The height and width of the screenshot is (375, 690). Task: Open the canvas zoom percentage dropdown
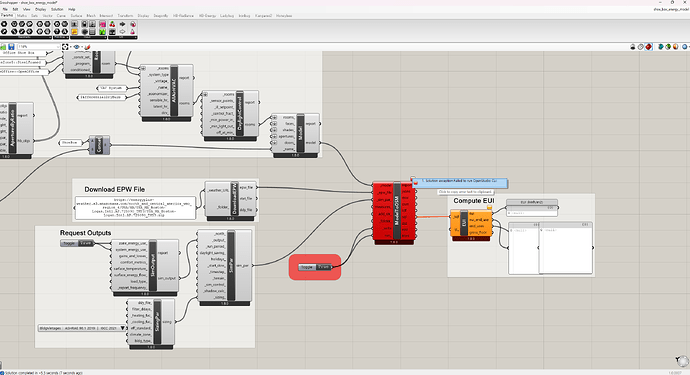tap(39, 47)
